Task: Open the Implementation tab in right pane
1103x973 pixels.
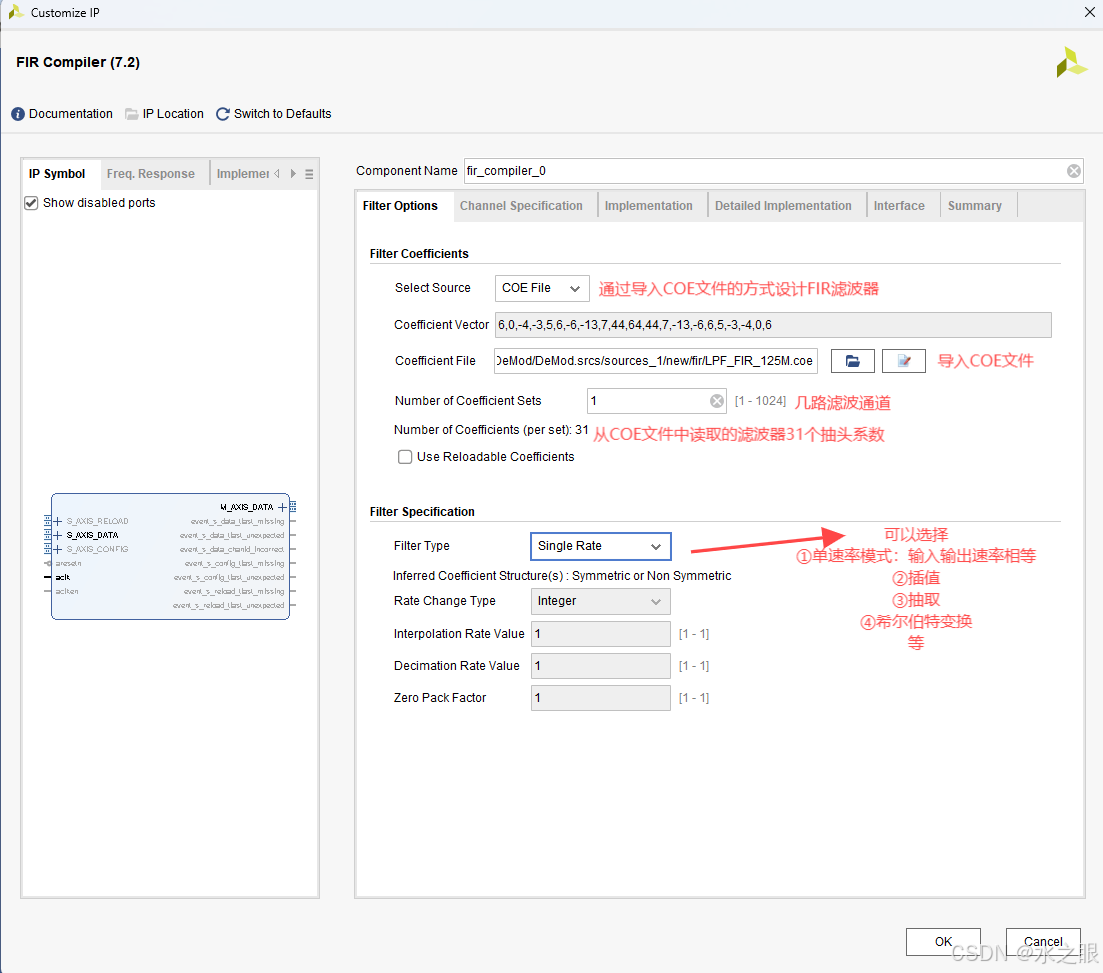Action: [x=649, y=205]
